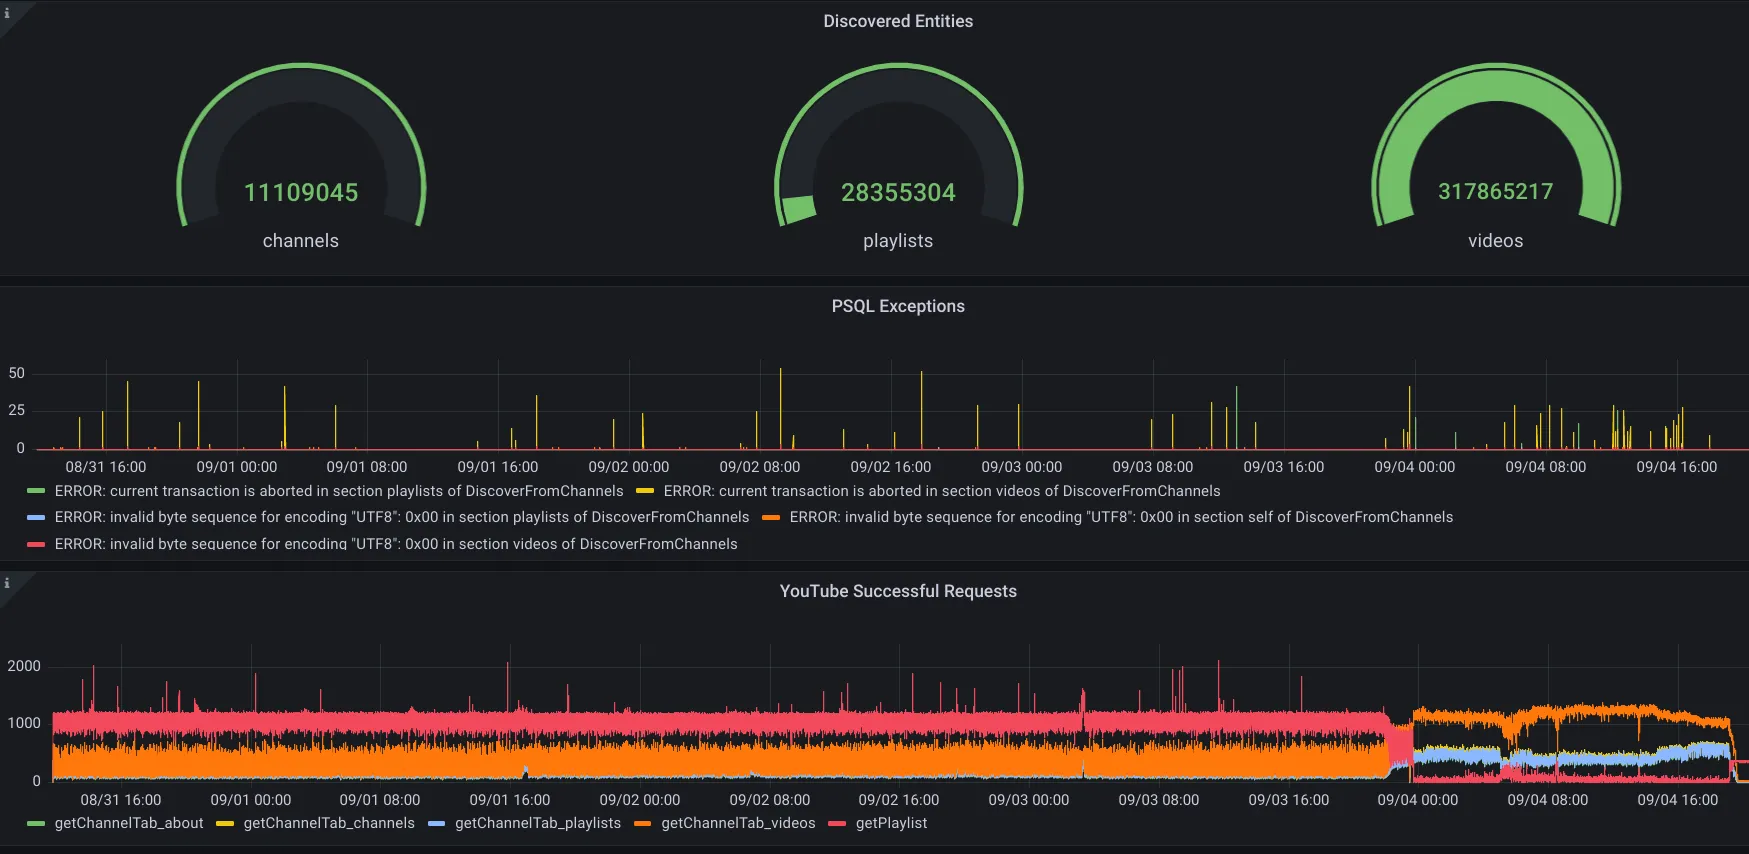Screen dimensions: 1749x854
Task: Click 09/04 16:00 tick on Successful Requests axis
Action: [x=1678, y=800]
